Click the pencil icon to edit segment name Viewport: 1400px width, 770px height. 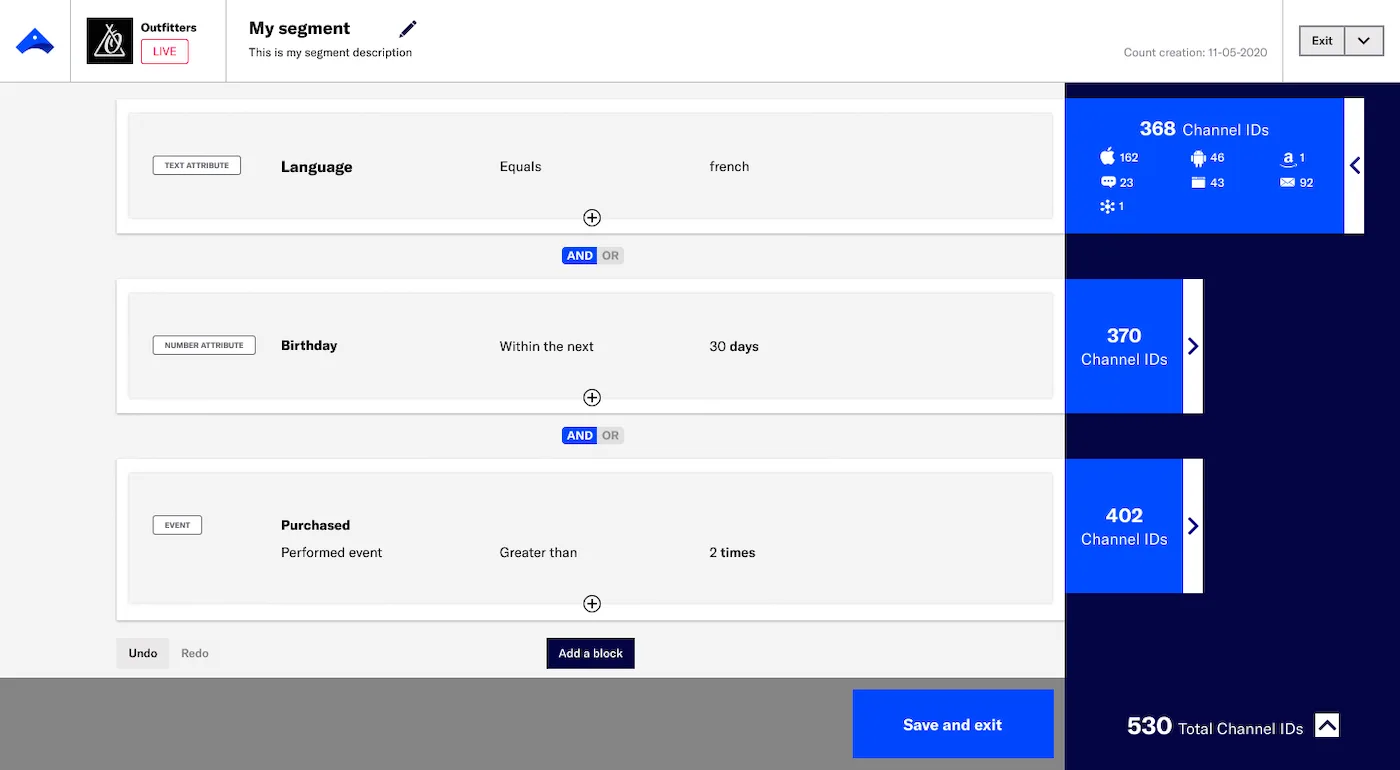coord(408,28)
